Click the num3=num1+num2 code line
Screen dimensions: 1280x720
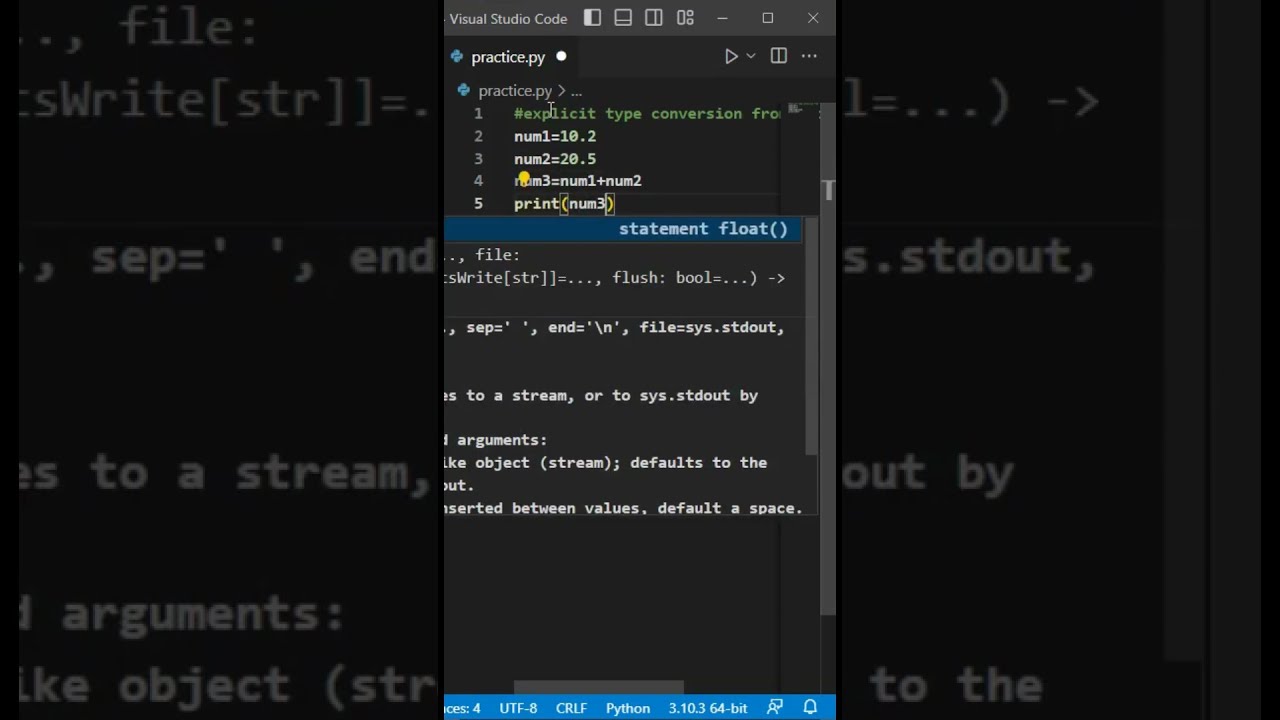pyautogui.click(x=578, y=181)
